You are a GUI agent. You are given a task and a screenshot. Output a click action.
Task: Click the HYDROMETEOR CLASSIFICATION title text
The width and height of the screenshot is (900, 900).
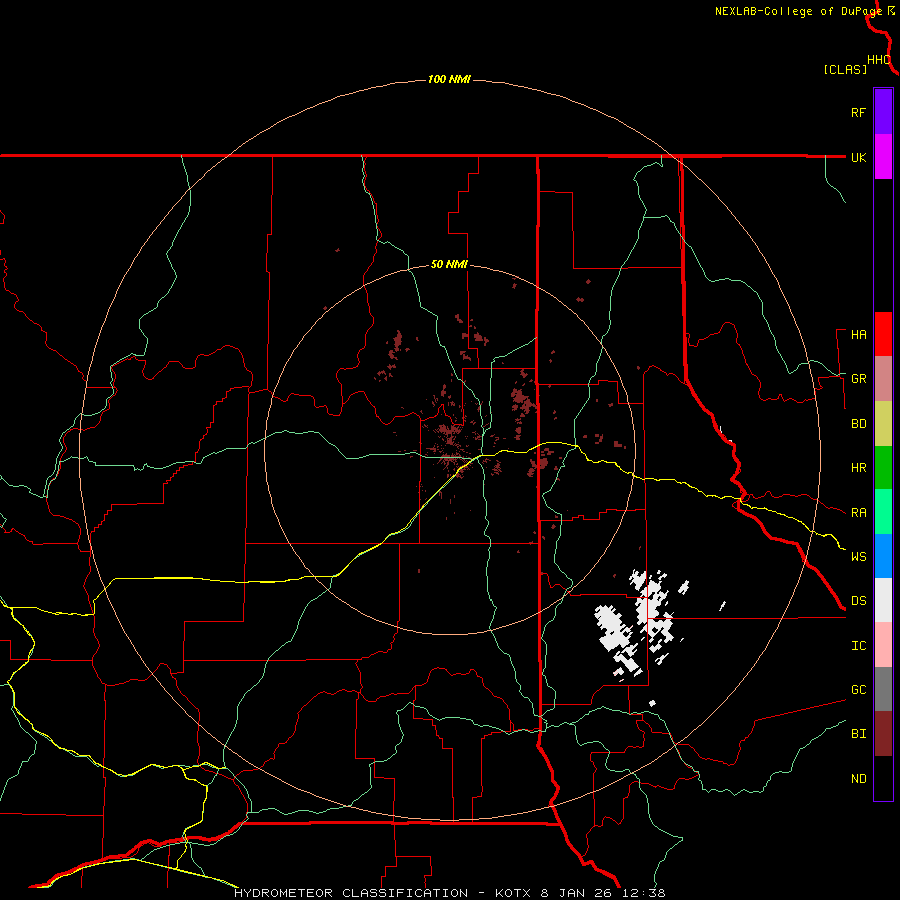[x=351, y=893]
